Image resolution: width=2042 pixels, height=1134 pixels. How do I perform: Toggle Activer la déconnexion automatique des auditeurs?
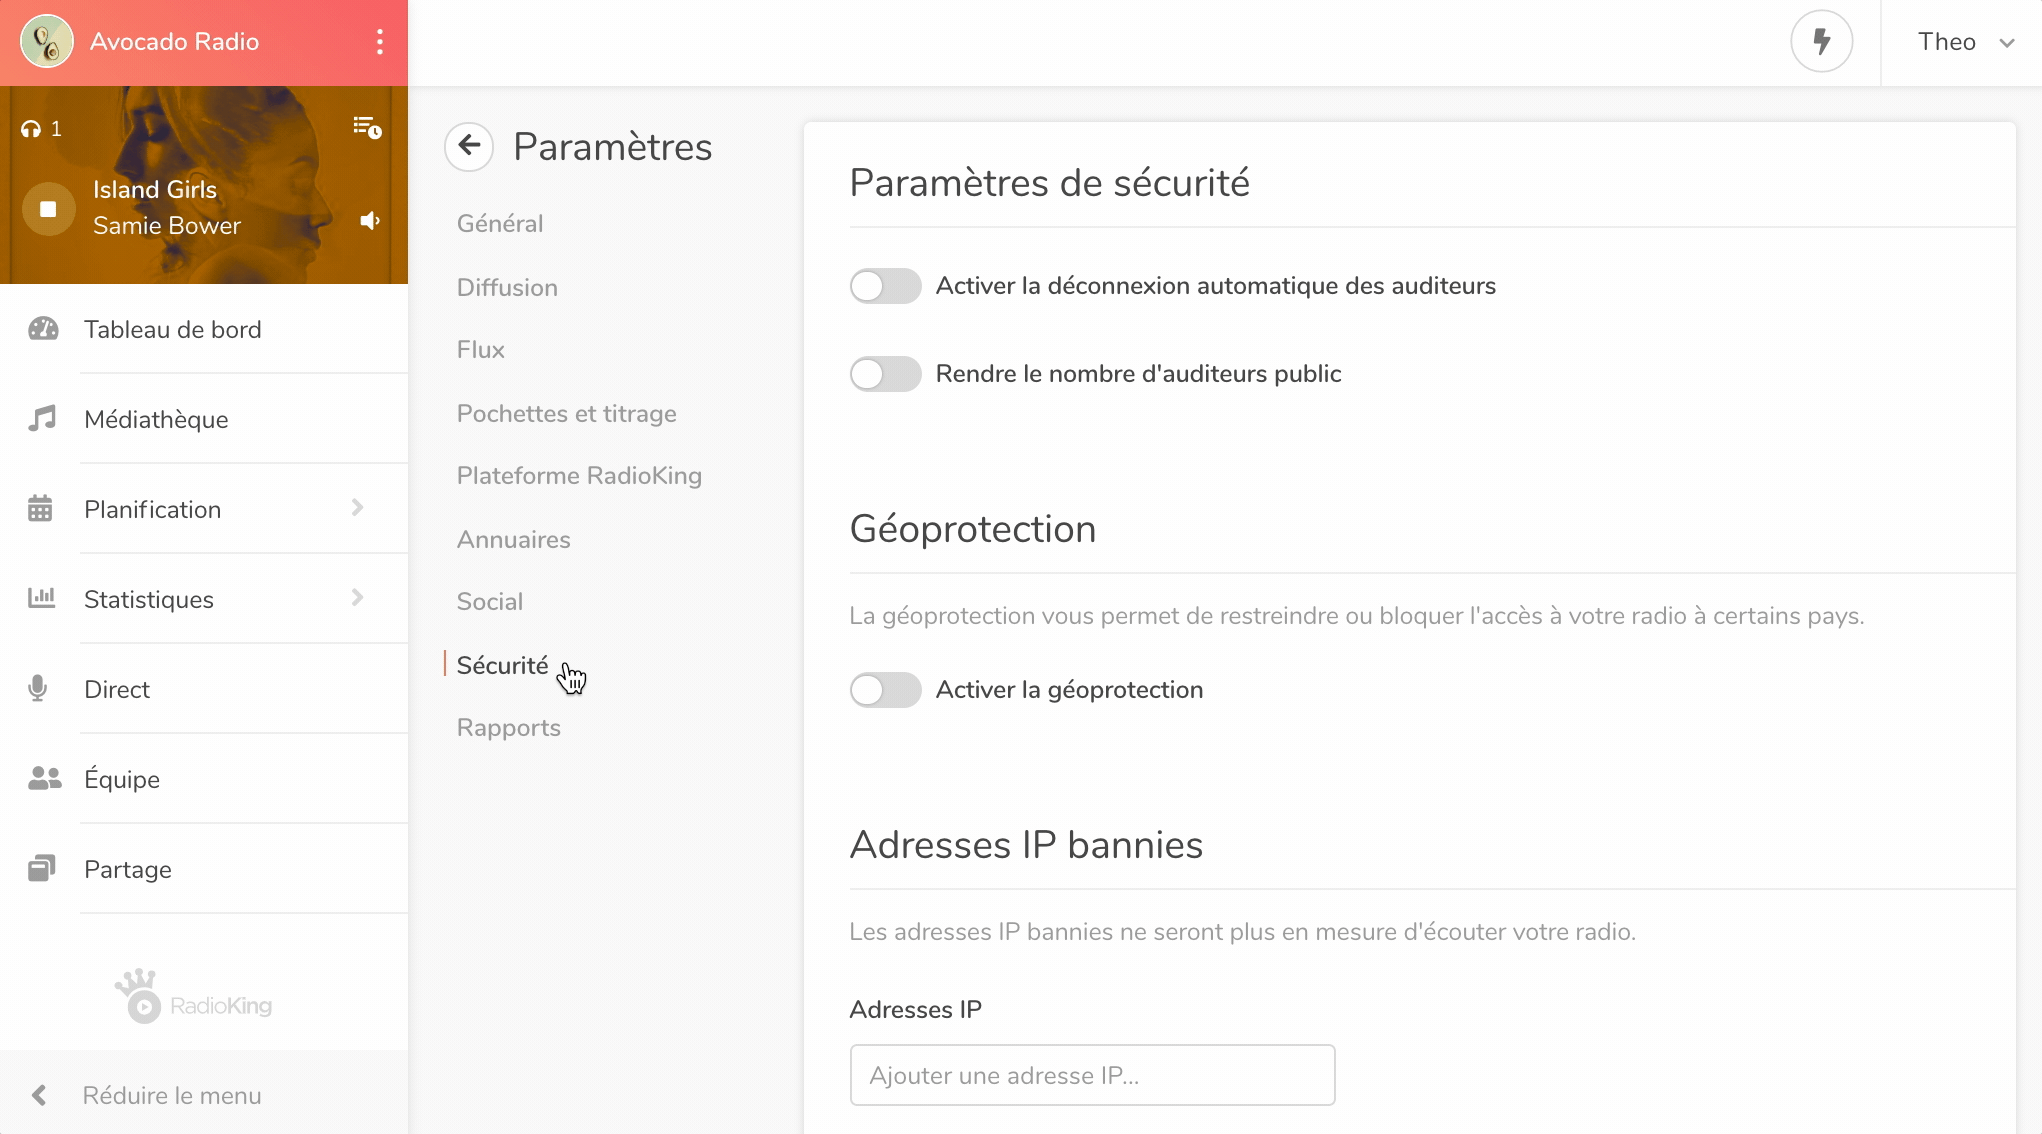click(x=885, y=286)
